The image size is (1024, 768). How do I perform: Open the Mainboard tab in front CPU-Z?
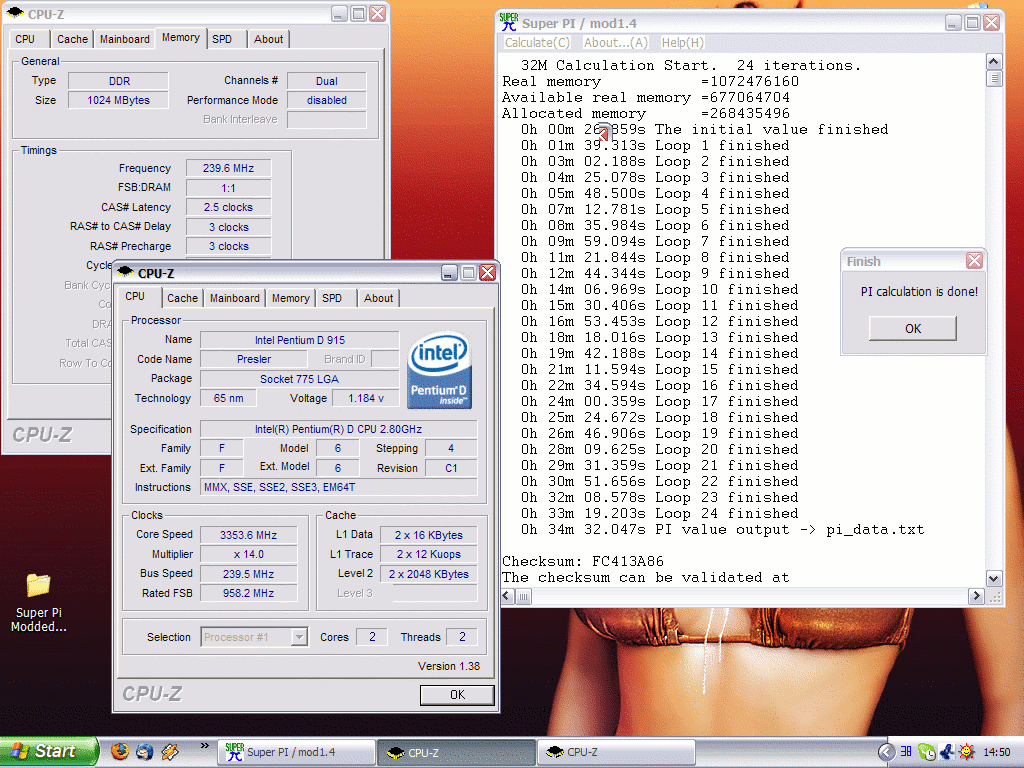pos(234,298)
